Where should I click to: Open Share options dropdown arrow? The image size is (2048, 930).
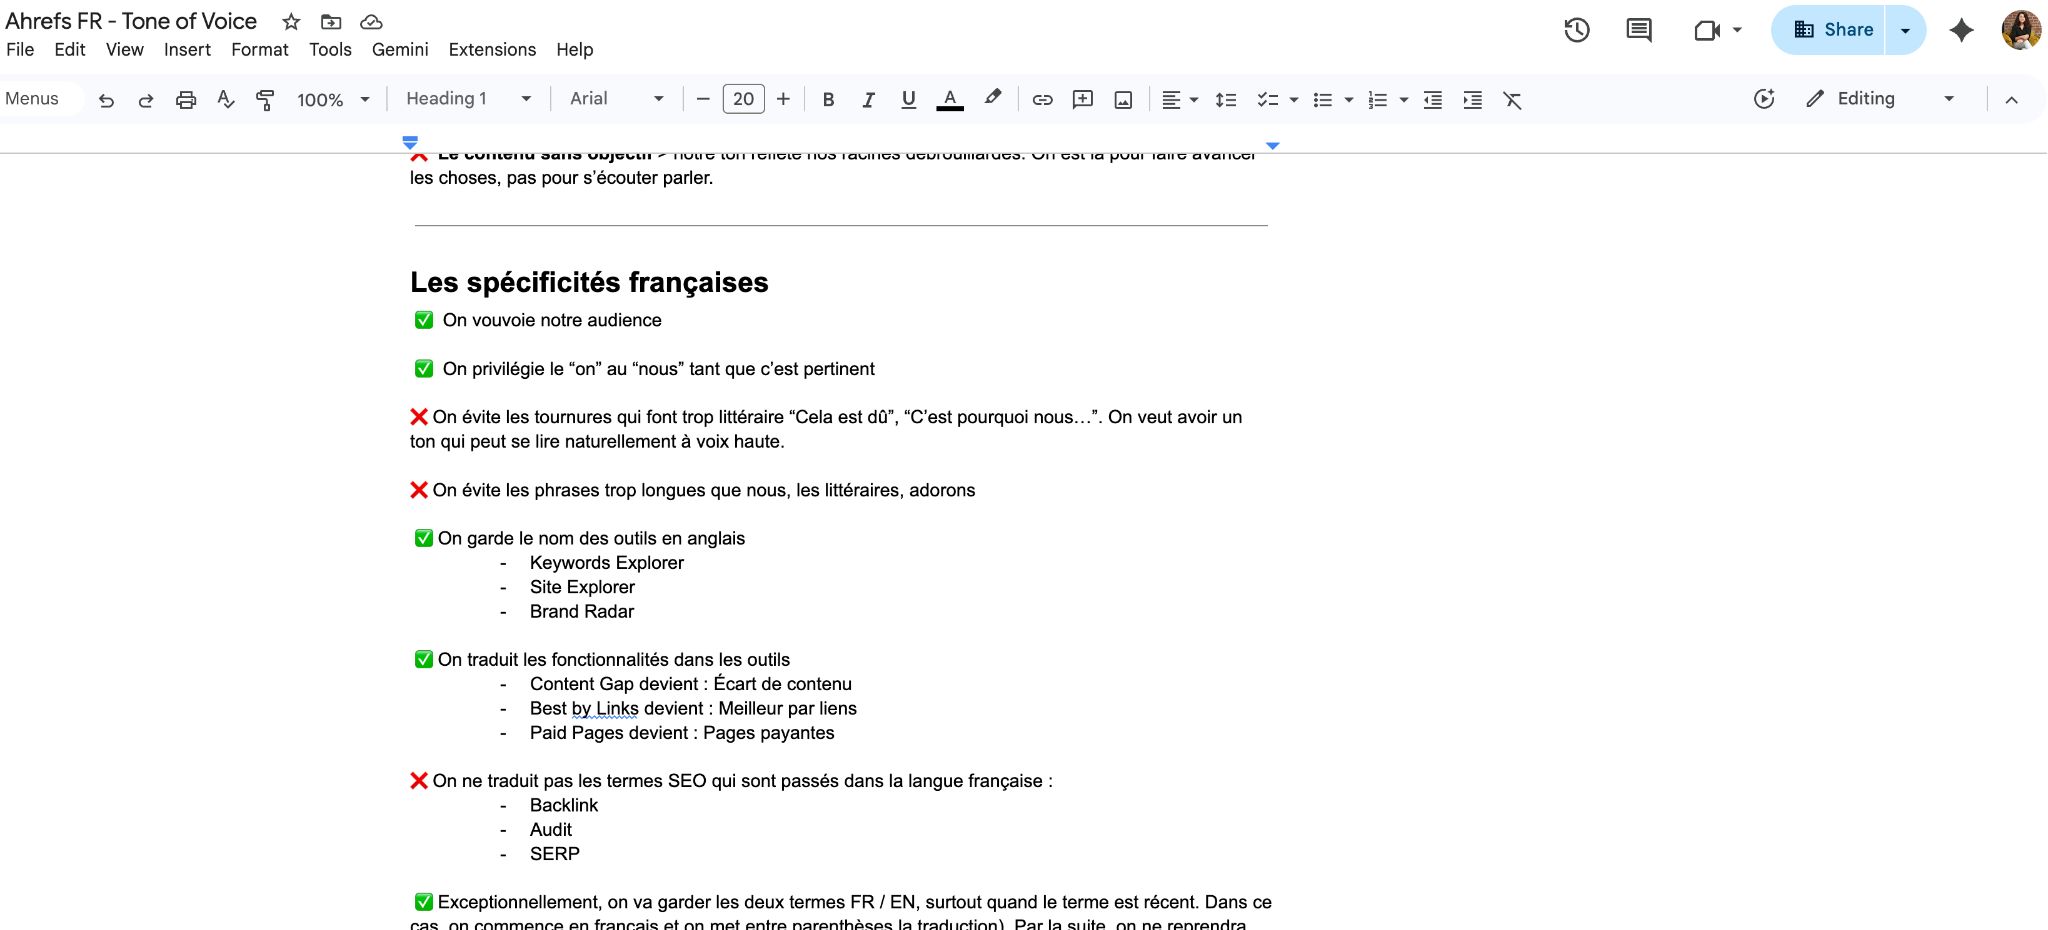(x=1906, y=30)
